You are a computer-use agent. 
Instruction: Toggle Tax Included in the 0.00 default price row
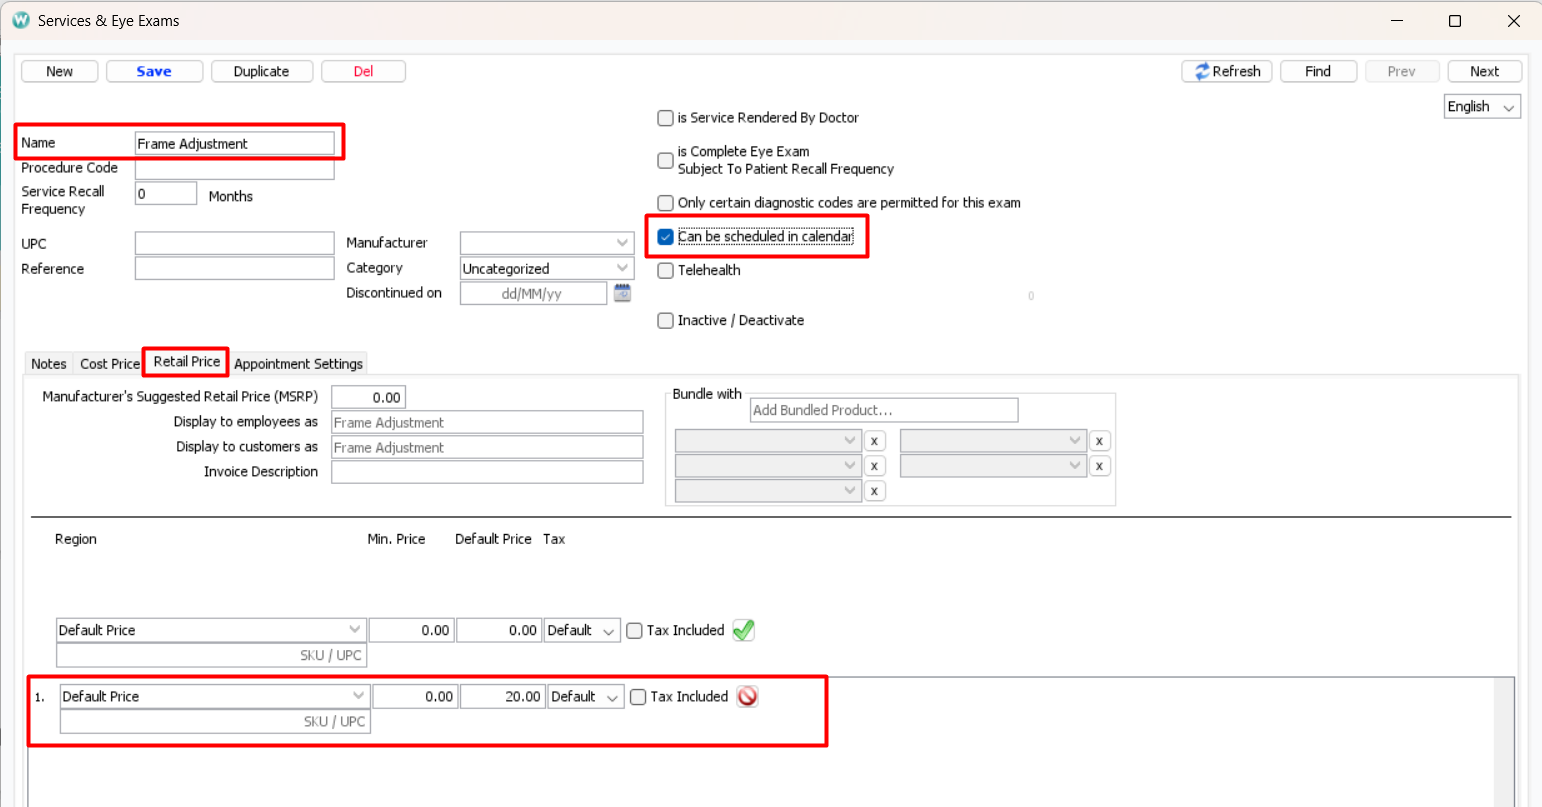point(634,631)
